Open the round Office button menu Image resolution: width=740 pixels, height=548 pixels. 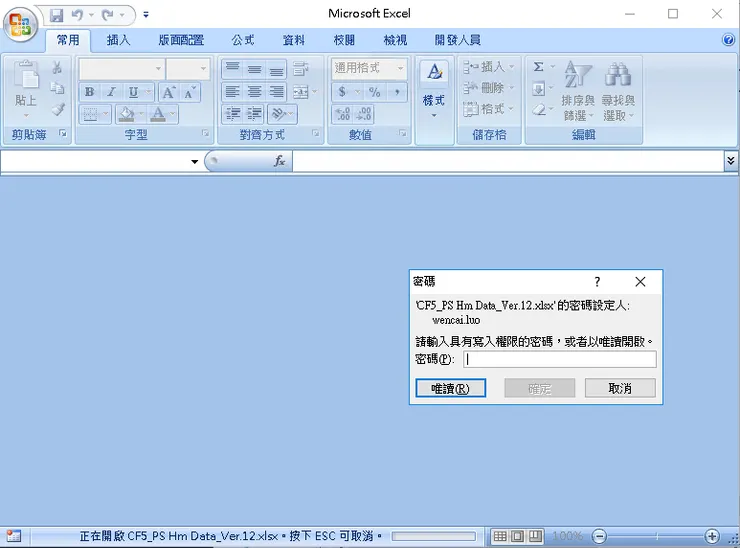coord(20,24)
